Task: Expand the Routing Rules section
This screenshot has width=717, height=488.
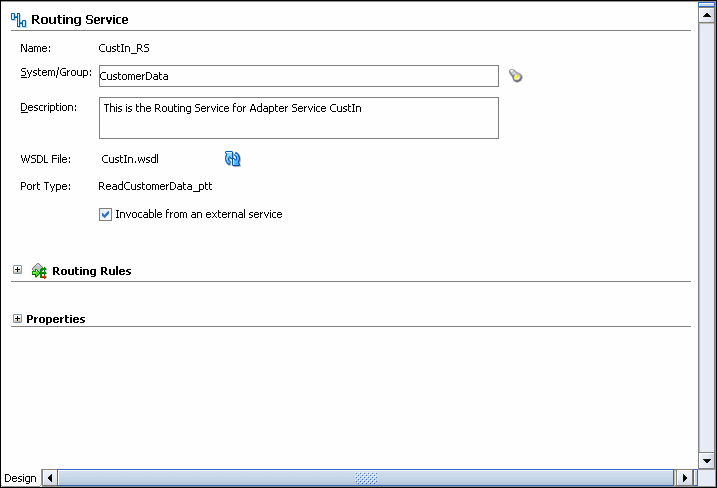Action: (x=17, y=270)
